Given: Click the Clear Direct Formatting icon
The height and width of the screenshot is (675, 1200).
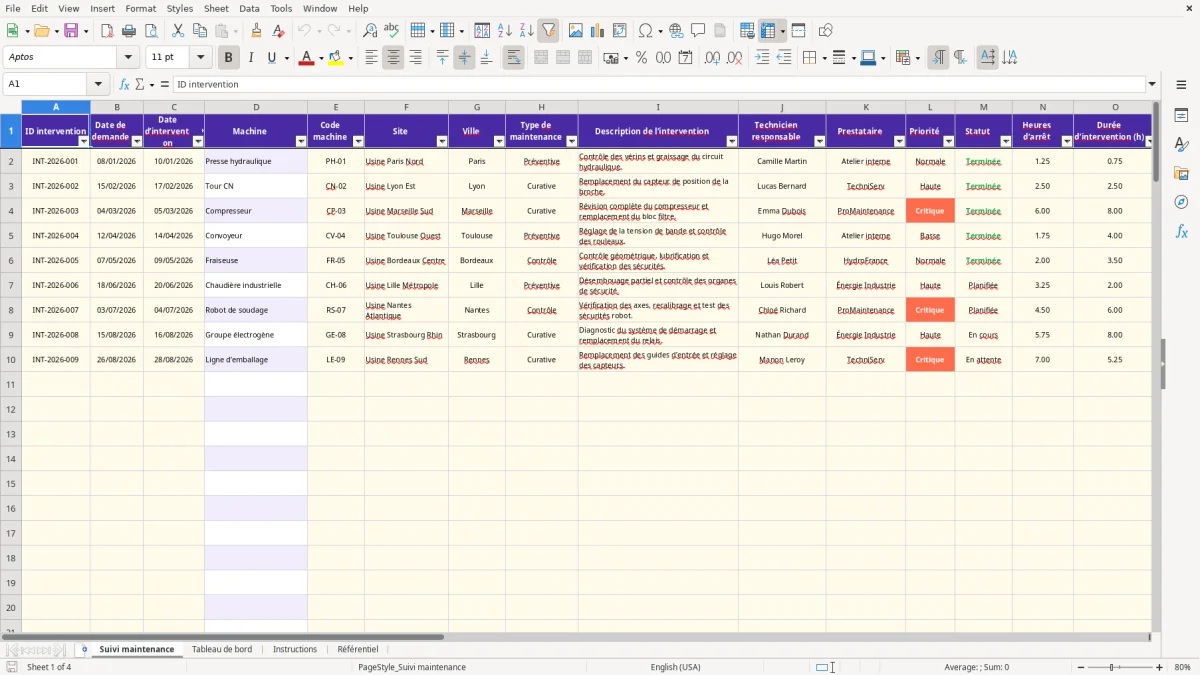Looking at the screenshot, I should pyautogui.click(x=278, y=31).
